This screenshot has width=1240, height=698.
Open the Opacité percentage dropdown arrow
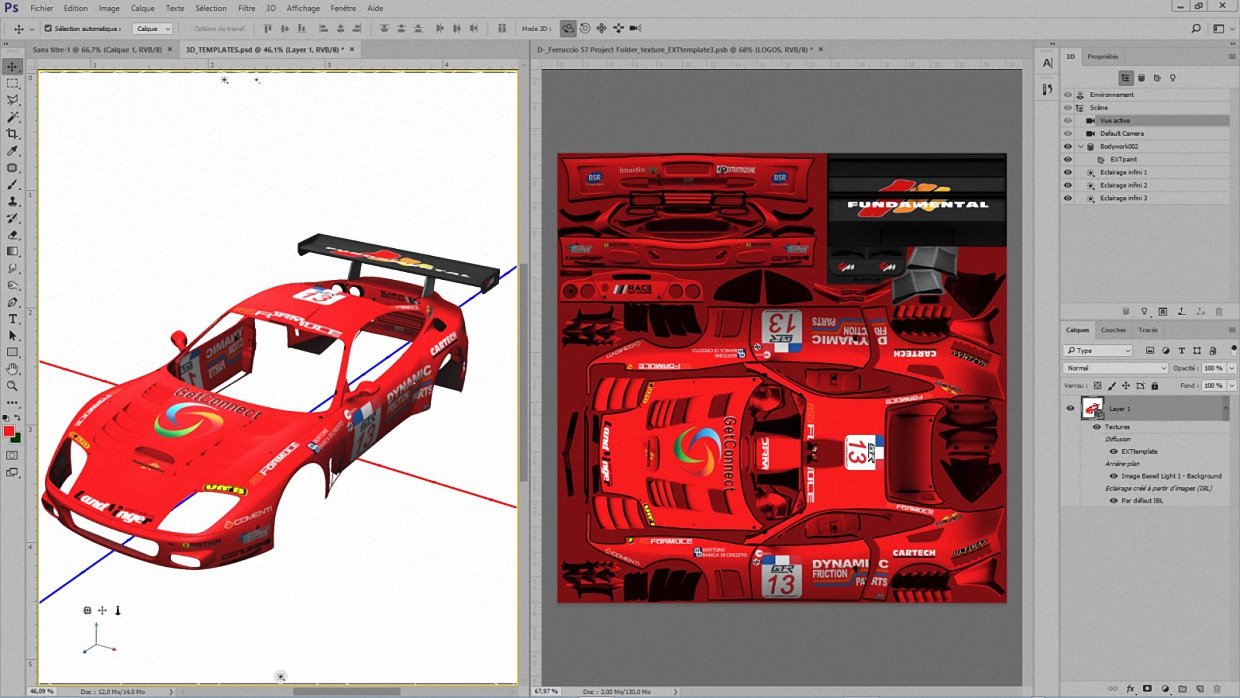tap(1230, 368)
